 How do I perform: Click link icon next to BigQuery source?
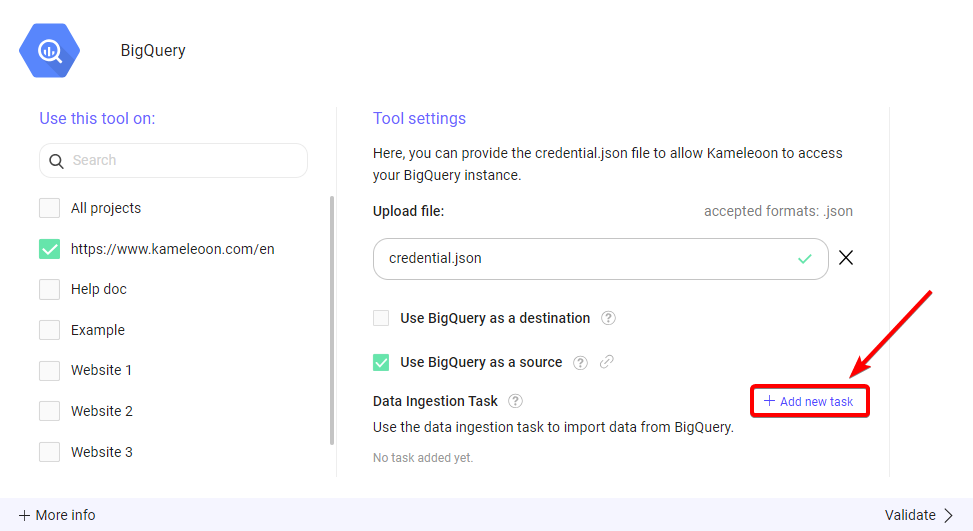(606, 362)
